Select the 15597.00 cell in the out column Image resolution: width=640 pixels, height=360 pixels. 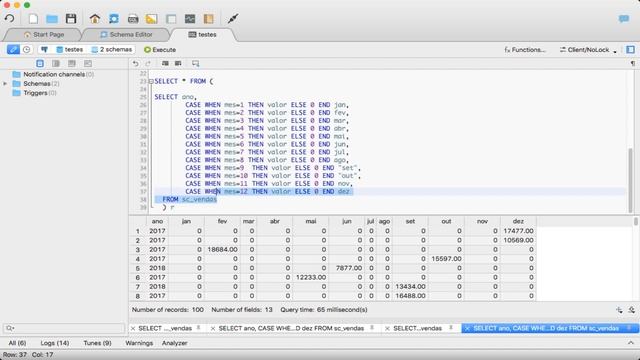coord(446,259)
